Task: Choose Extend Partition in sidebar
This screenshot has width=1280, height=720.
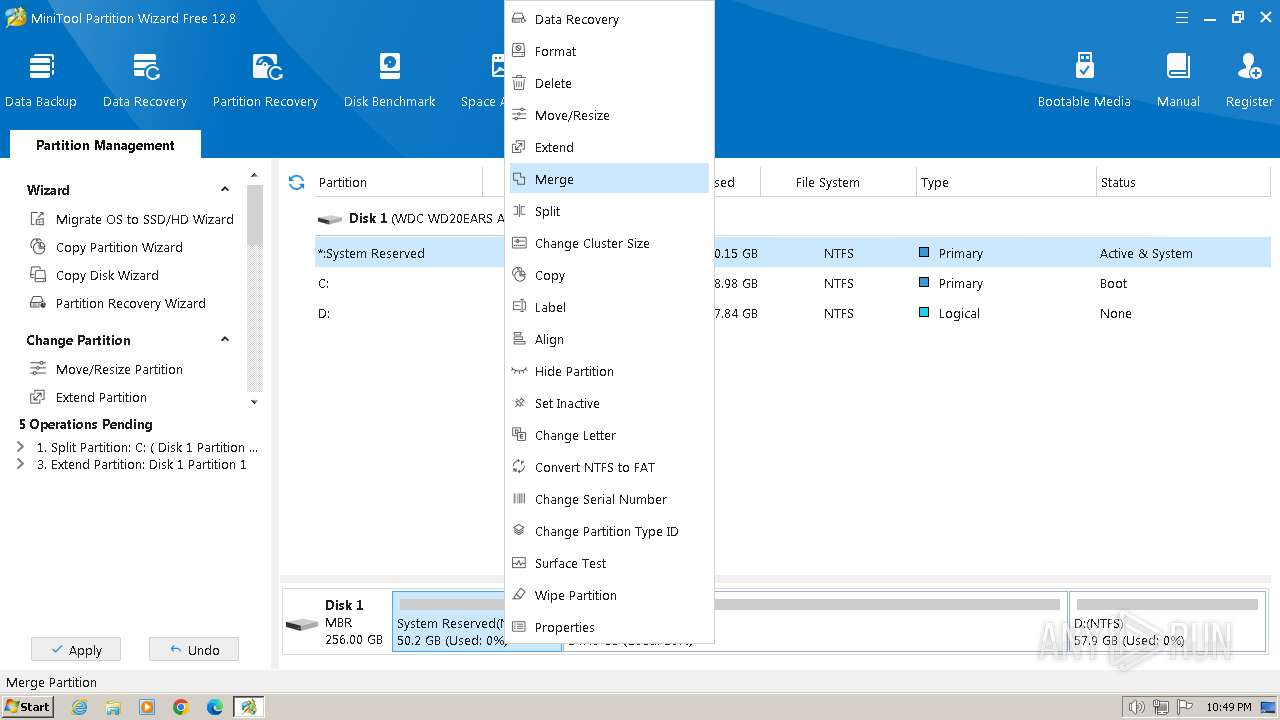Action: [x=88, y=397]
